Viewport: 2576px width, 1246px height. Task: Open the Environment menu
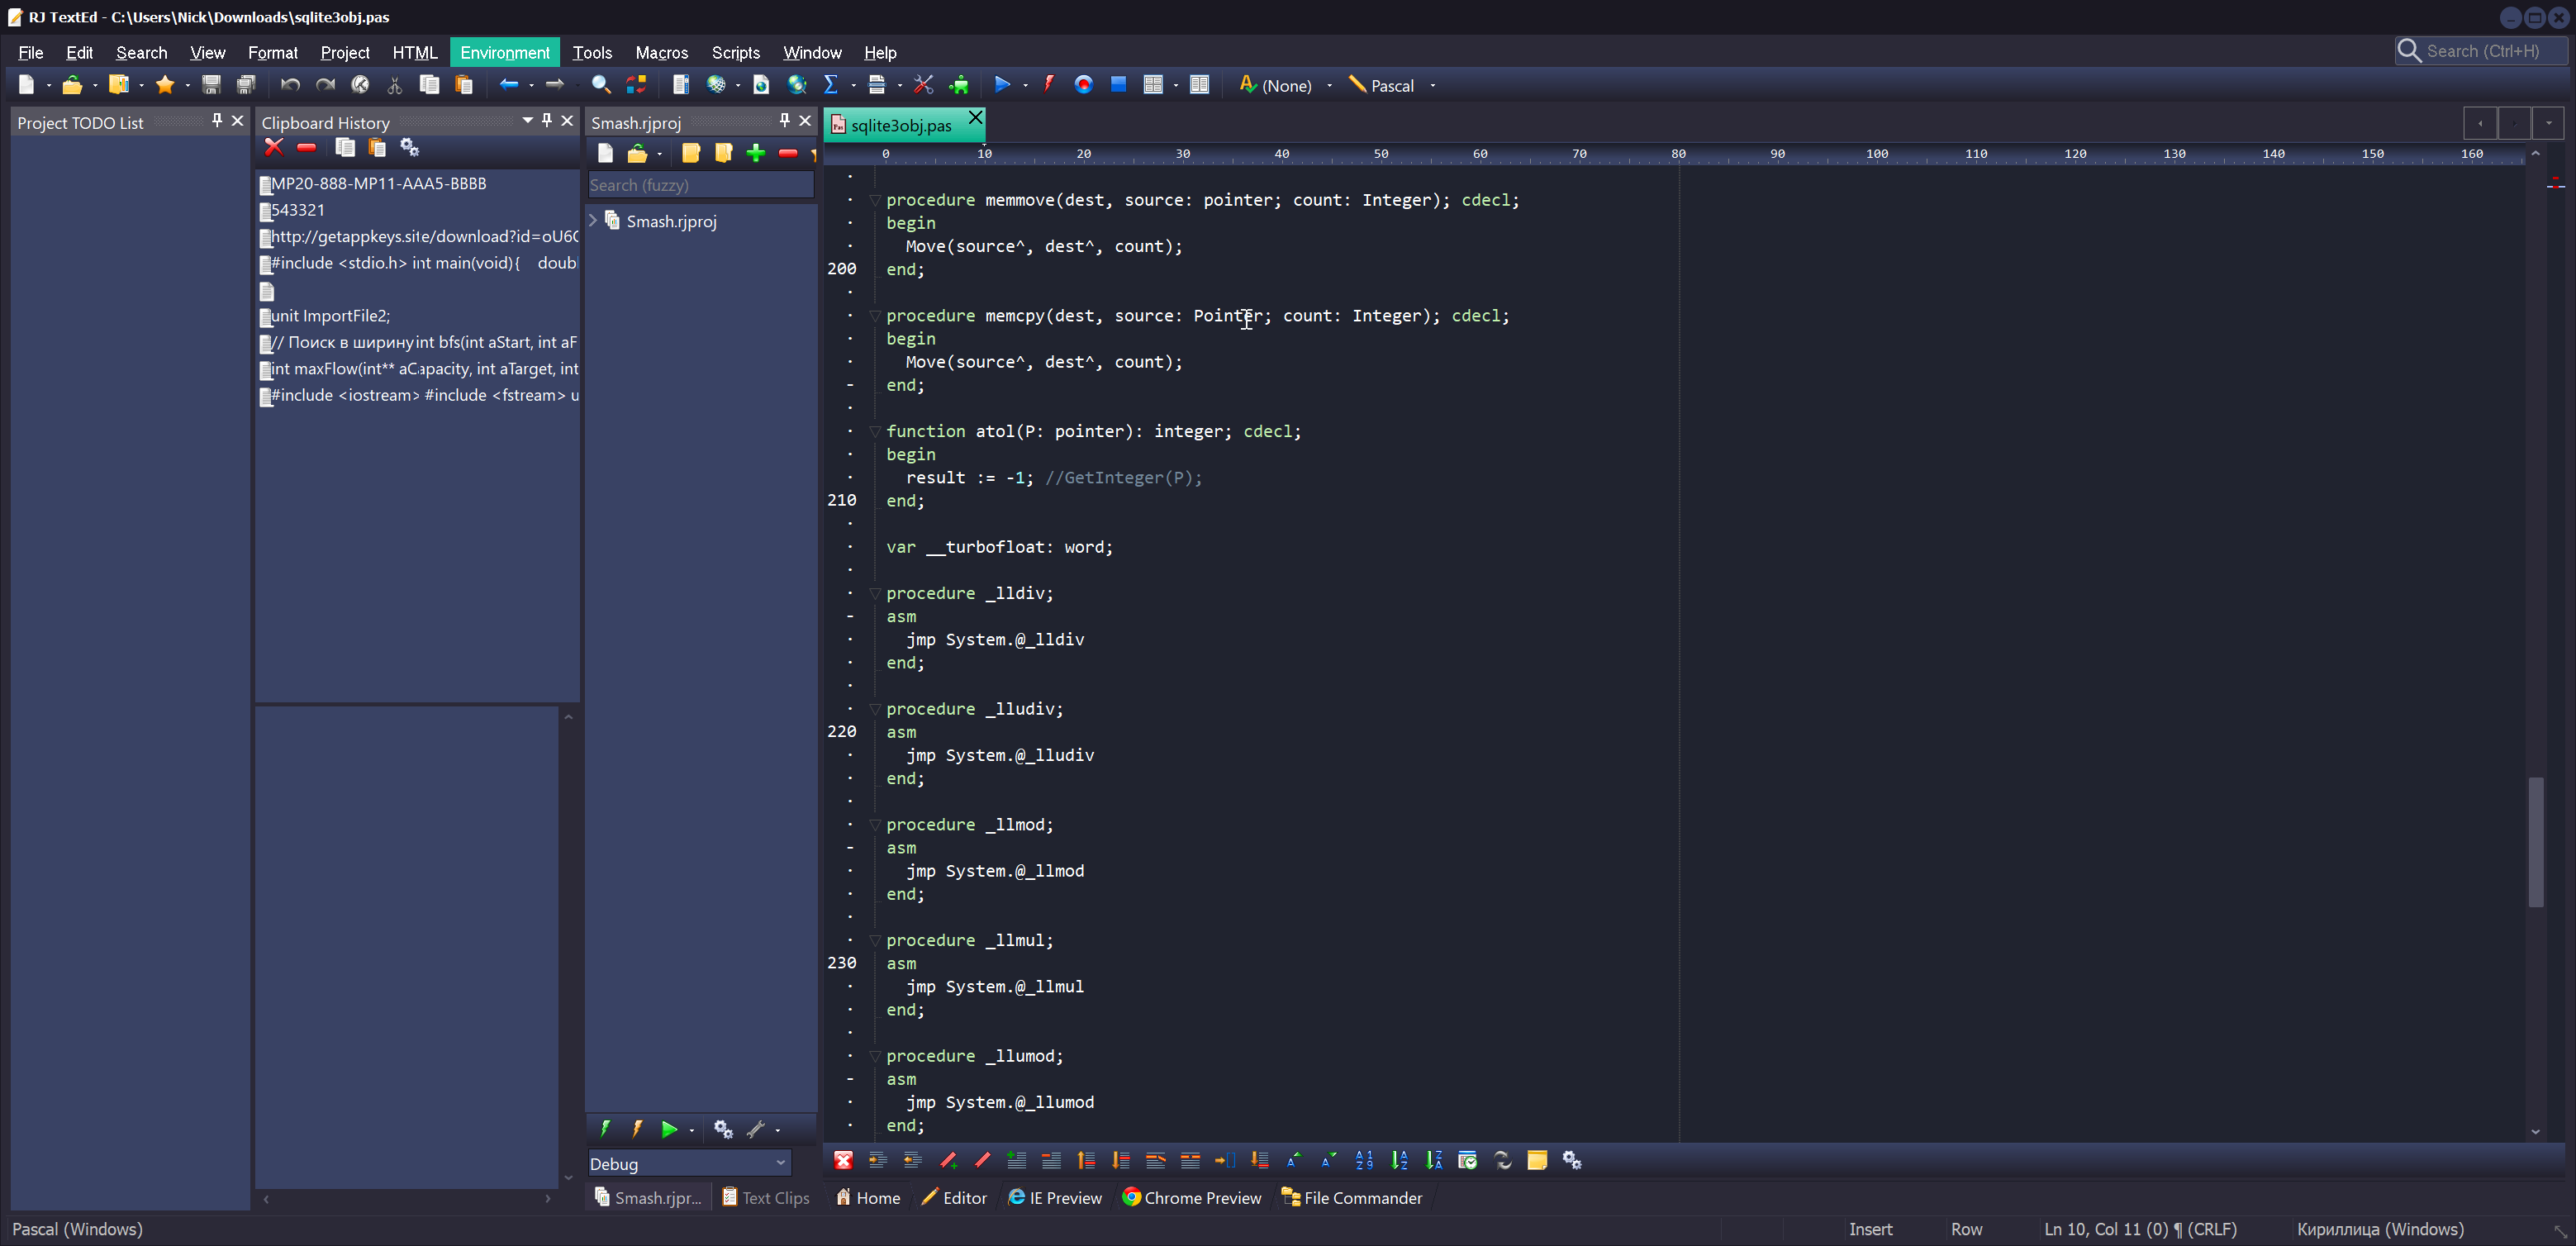pyautogui.click(x=504, y=53)
